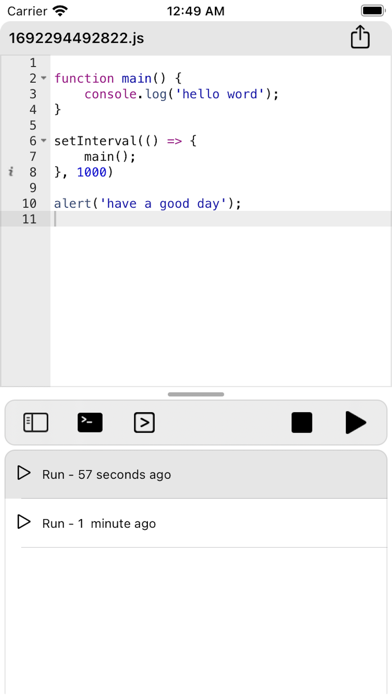Click the arrow operator on line 6
The width and height of the screenshot is (392, 696).
tap(174, 141)
